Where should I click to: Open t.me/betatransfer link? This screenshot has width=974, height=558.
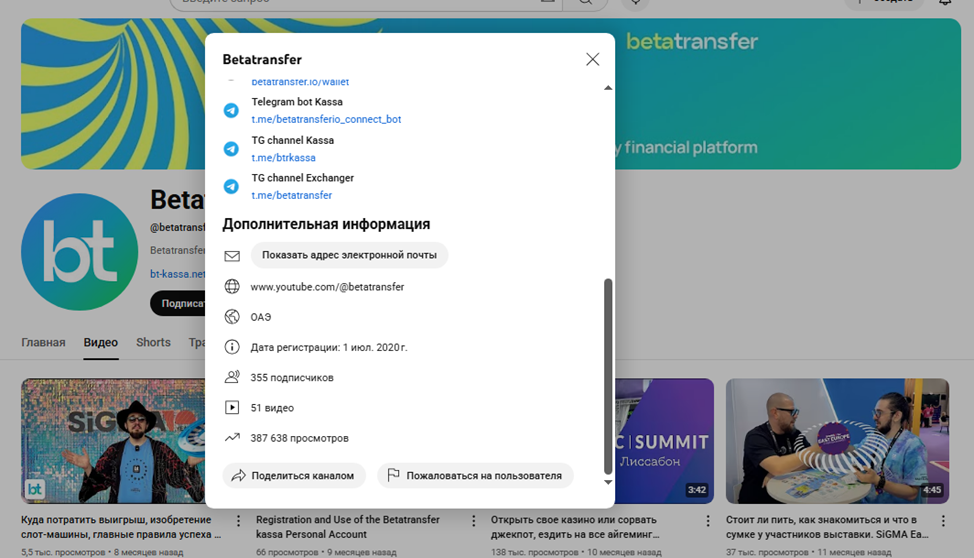[291, 195]
